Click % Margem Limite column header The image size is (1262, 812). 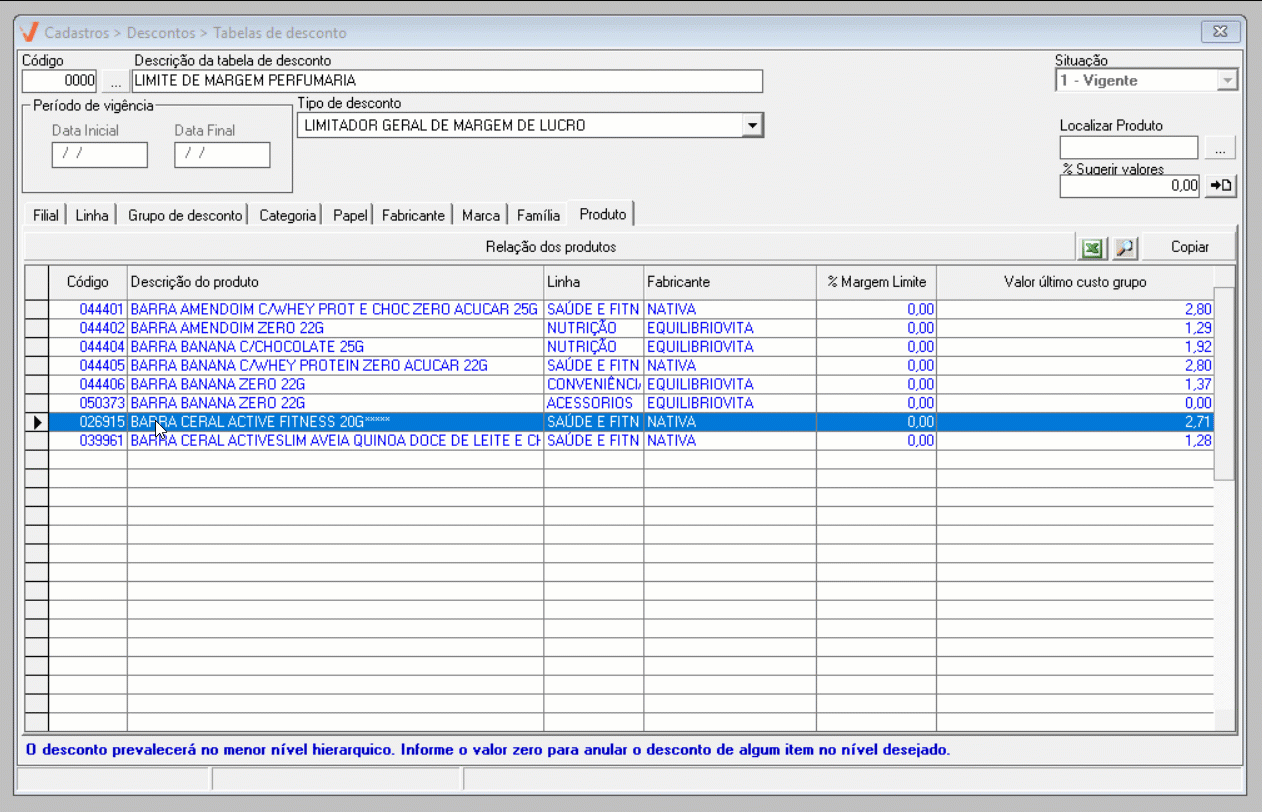[x=876, y=282]
